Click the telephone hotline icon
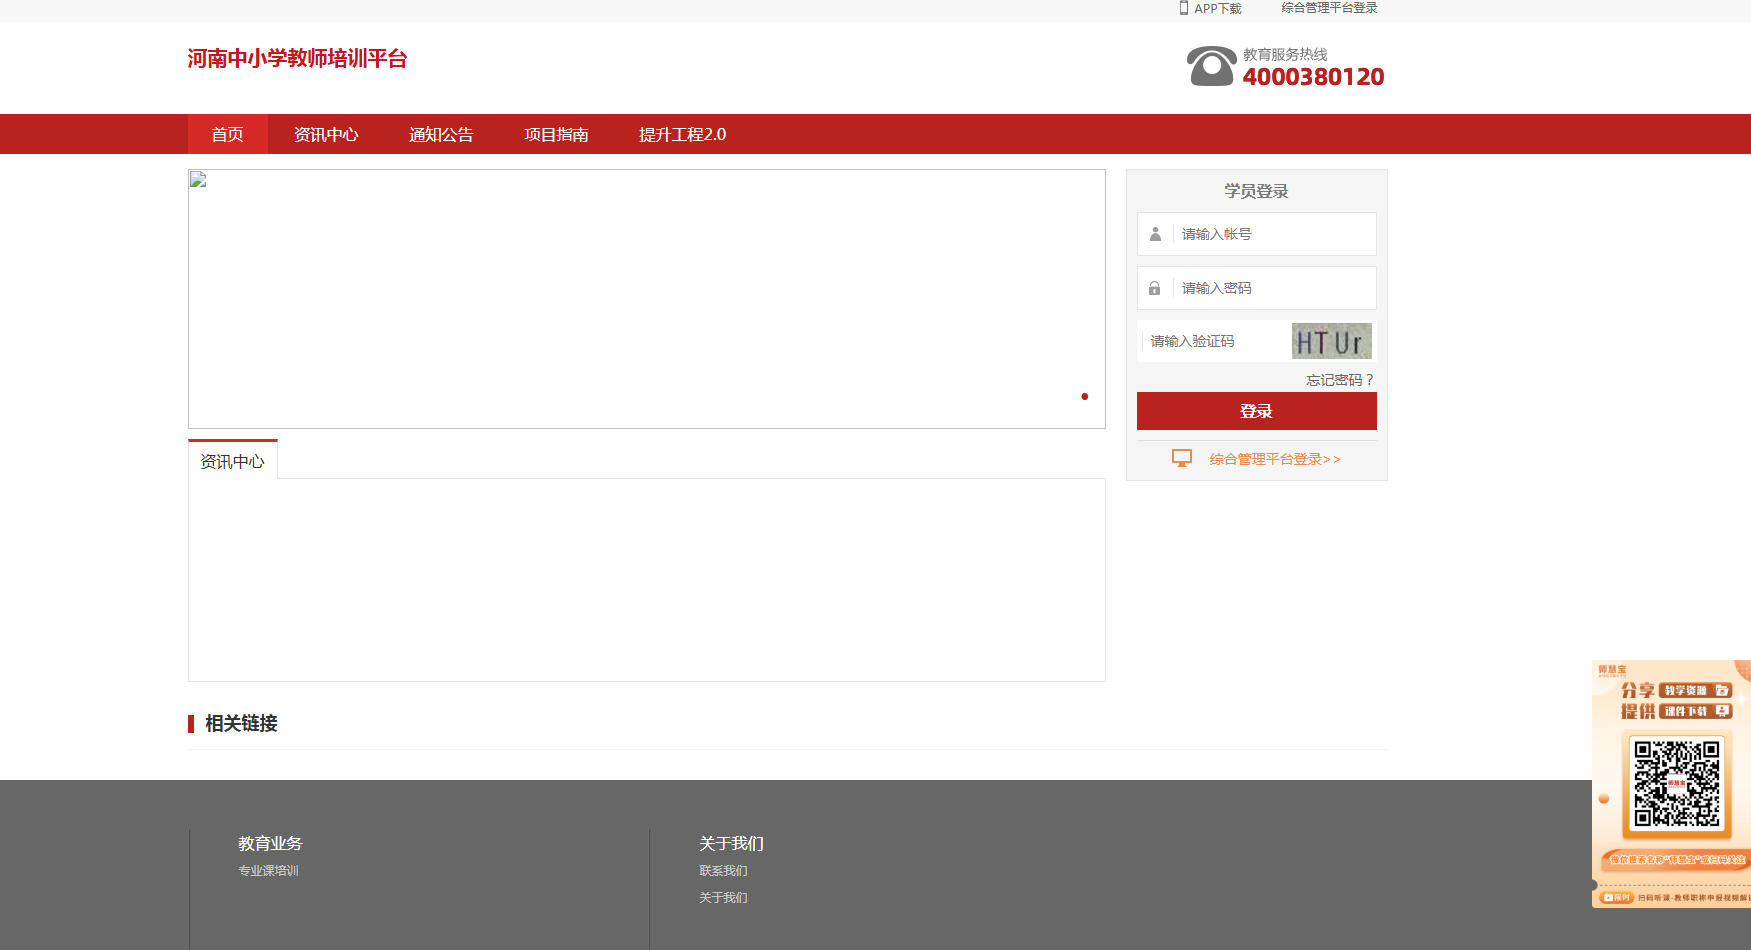This screenshot has height=950, width=1751. (1211, 66)
